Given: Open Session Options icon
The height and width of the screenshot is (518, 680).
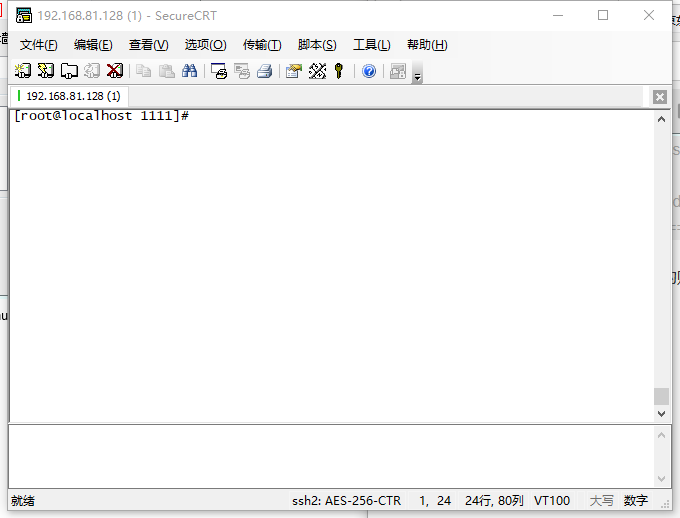Looking at the screenshot, I should coord(294,71).
